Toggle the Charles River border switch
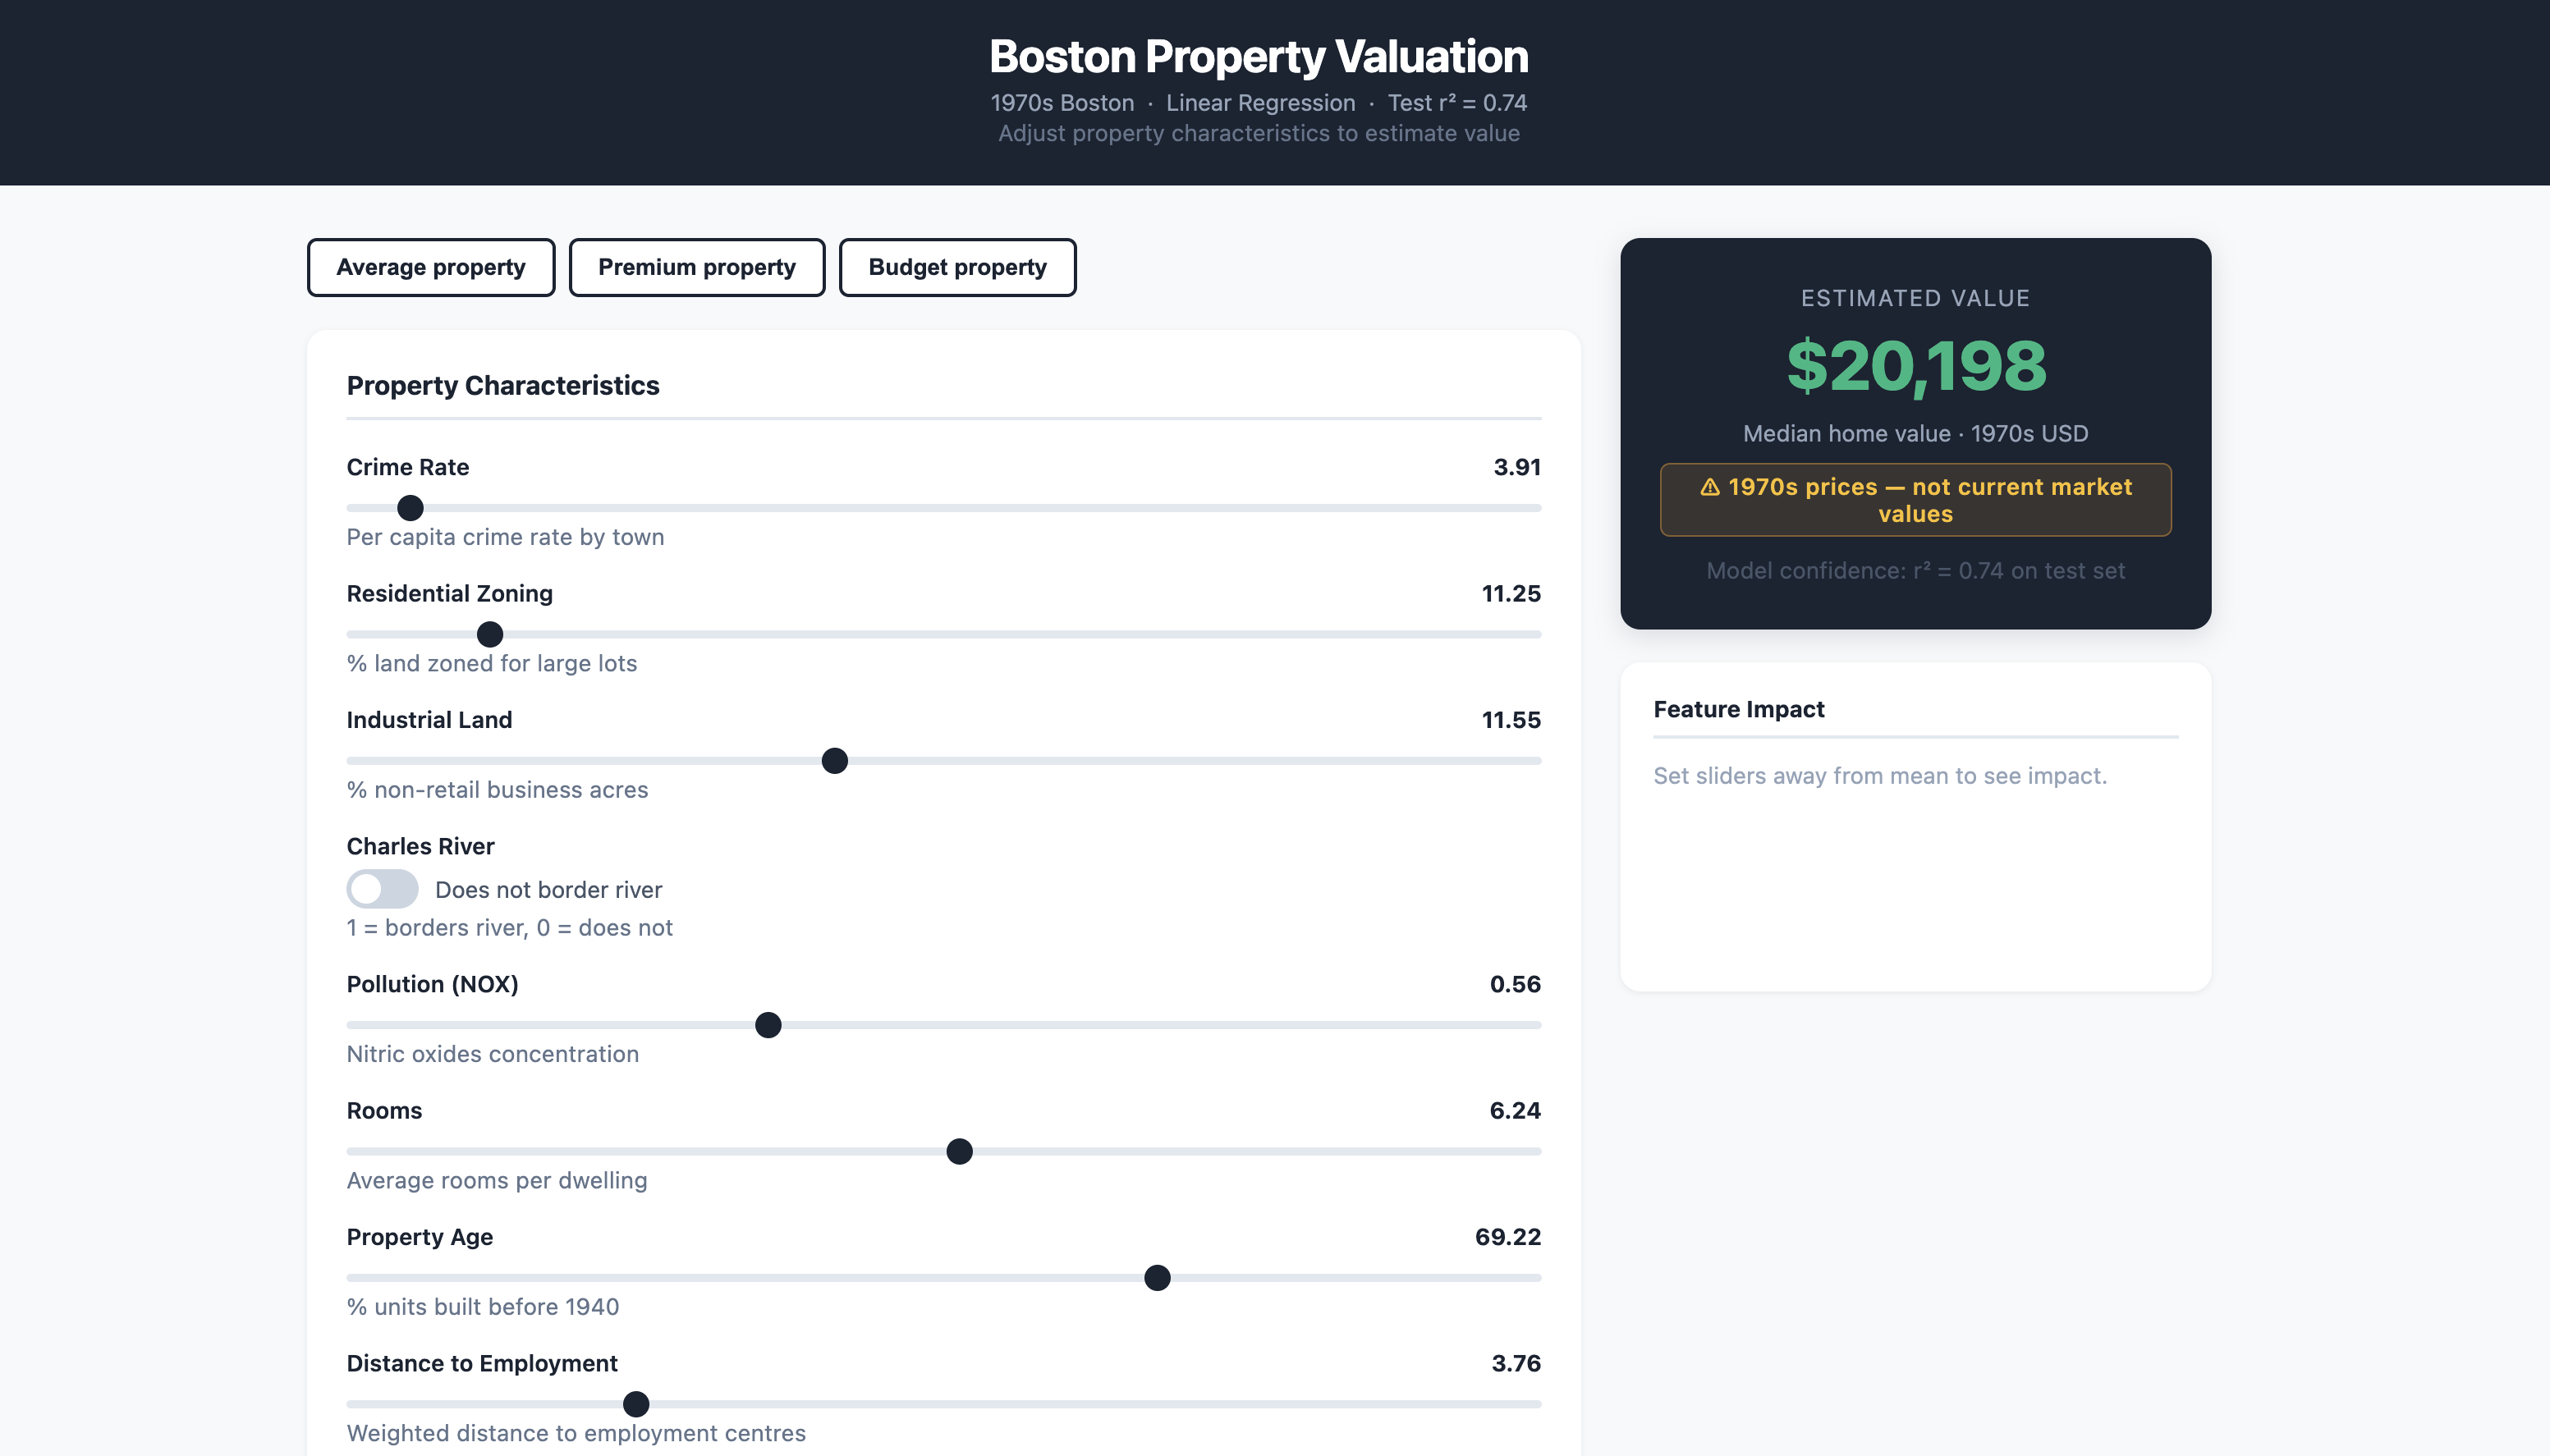Viewport: 2550px width, 1456px height. click(x=382, y=889)
